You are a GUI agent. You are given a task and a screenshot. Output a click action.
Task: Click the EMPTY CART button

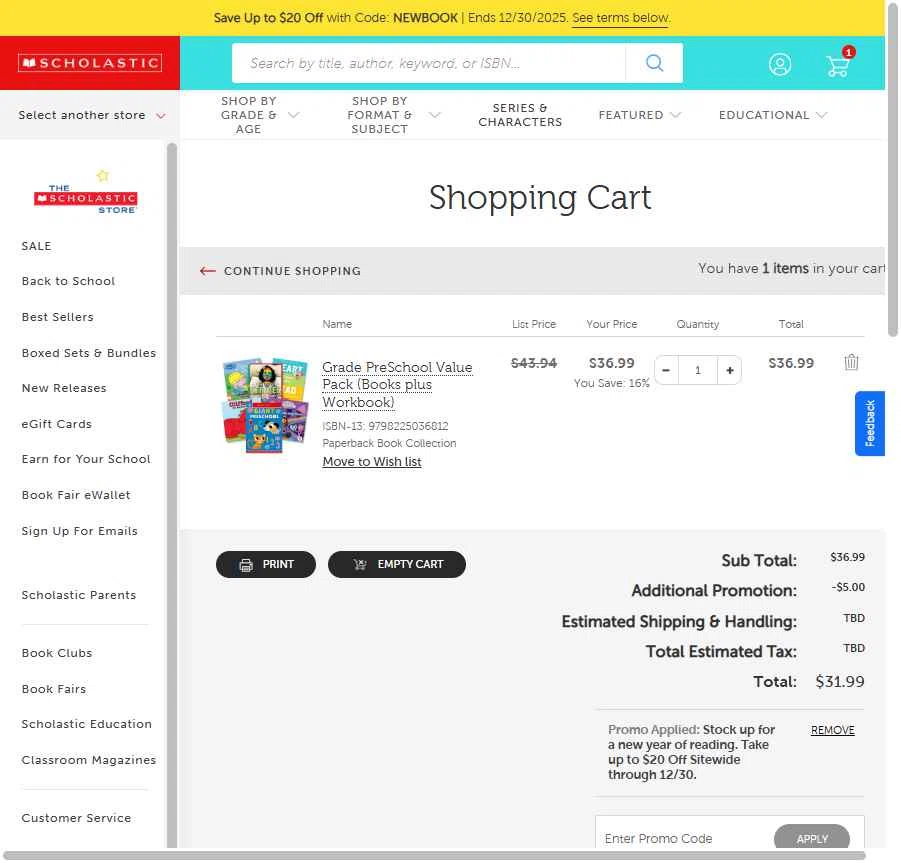396,564
